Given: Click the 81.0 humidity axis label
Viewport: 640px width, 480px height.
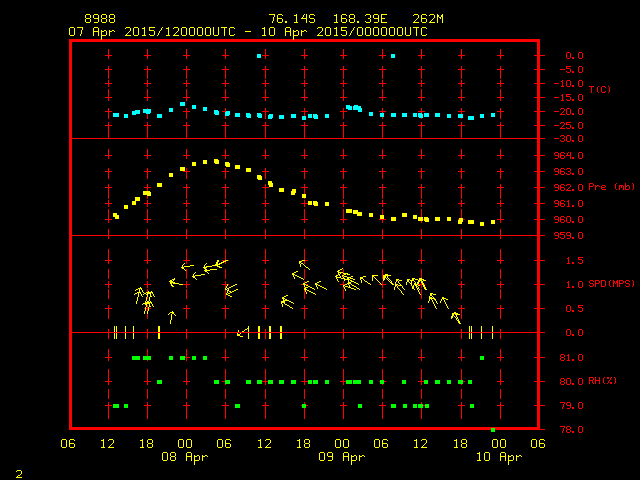Looking at the screenshot, I should click(571, 358).
